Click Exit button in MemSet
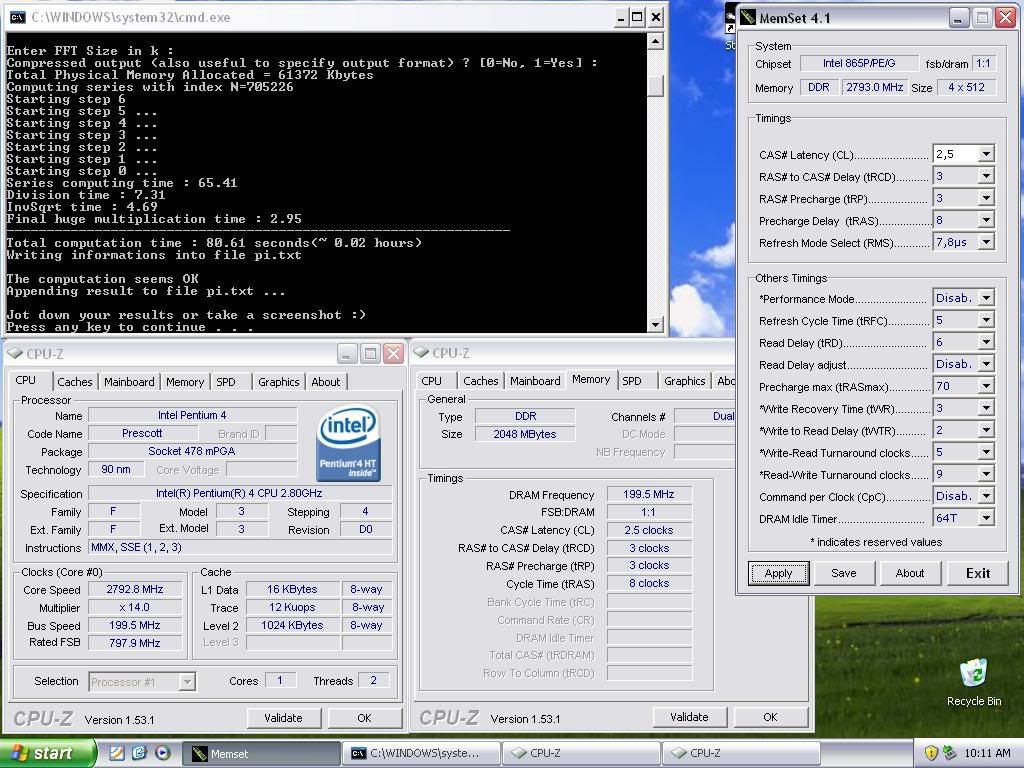 (x=978, y=573)
